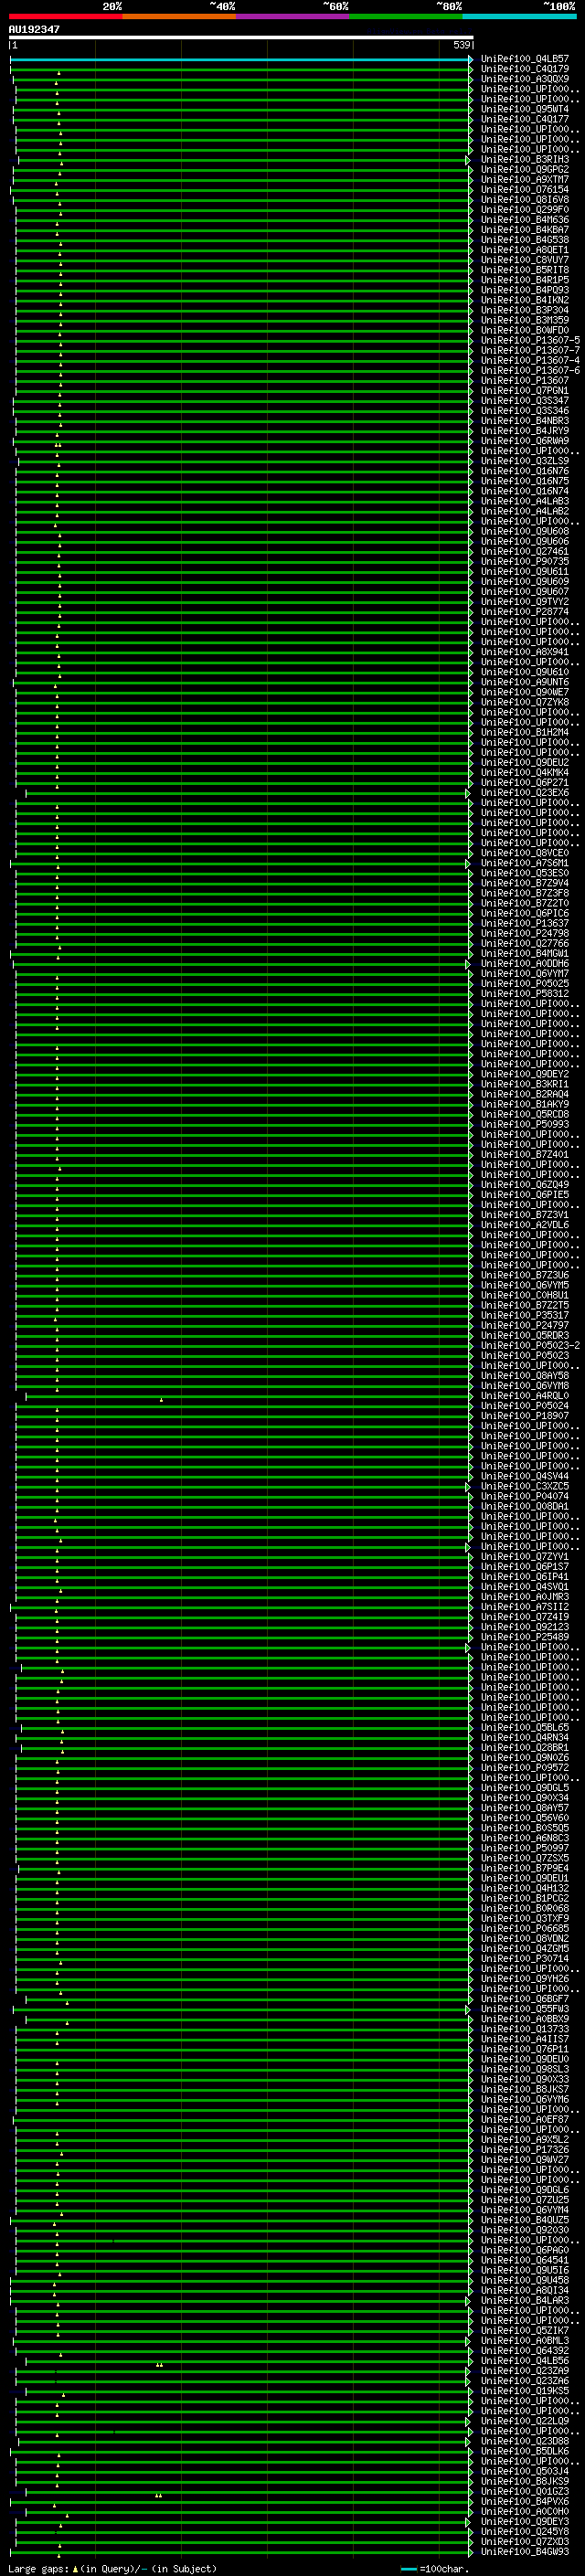The width and height of the screenshot is (585, 2576).
Task: Click hit label UniRef100_Q6VYM8
Action: pos(525,1386)
